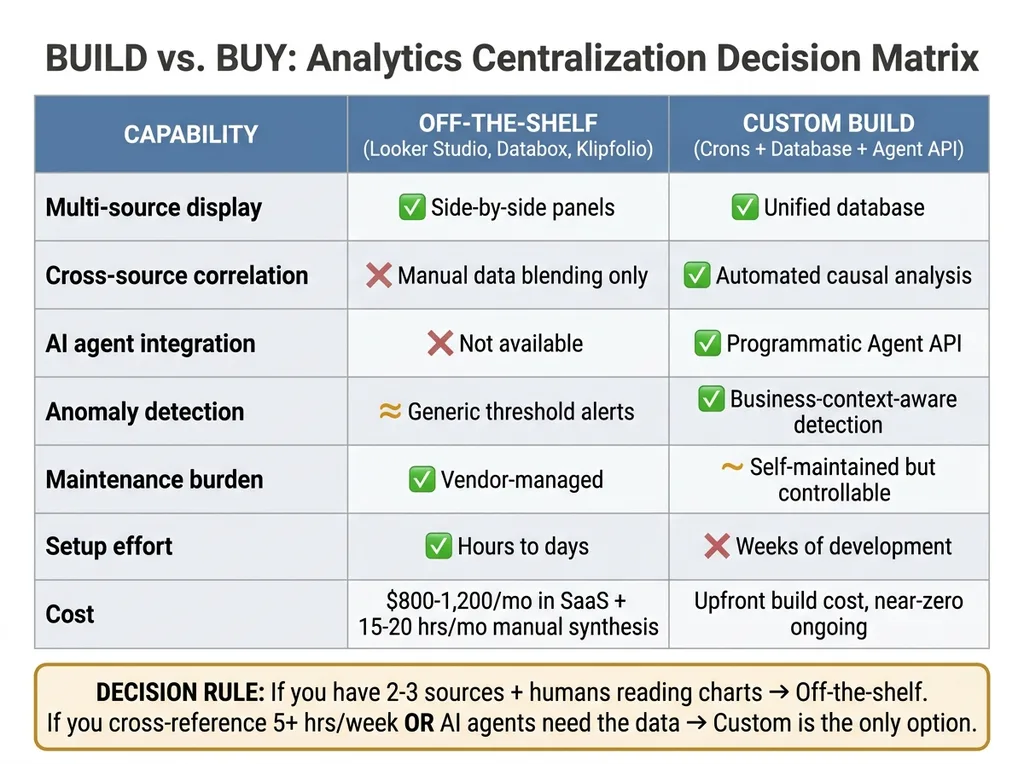Click the red X next to Not available
Screen dimensions: 1024x764
(x=440, y=344)
